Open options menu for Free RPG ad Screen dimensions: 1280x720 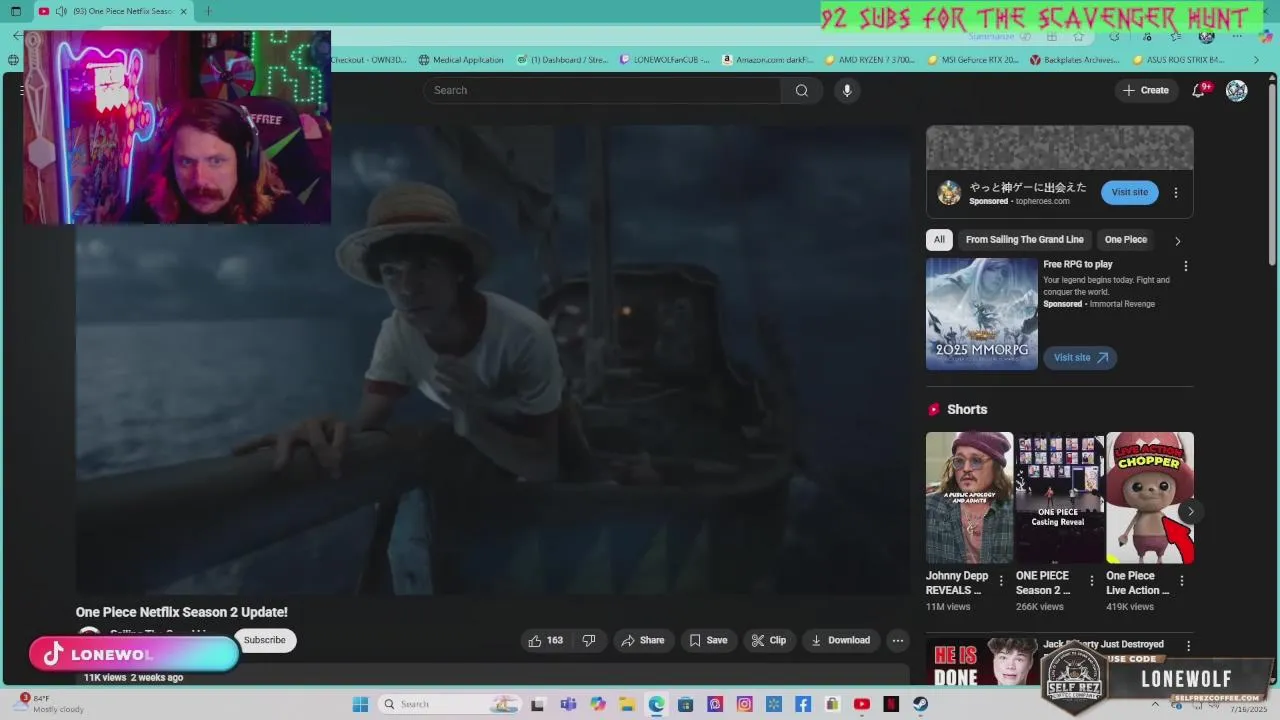(1186, 267)
